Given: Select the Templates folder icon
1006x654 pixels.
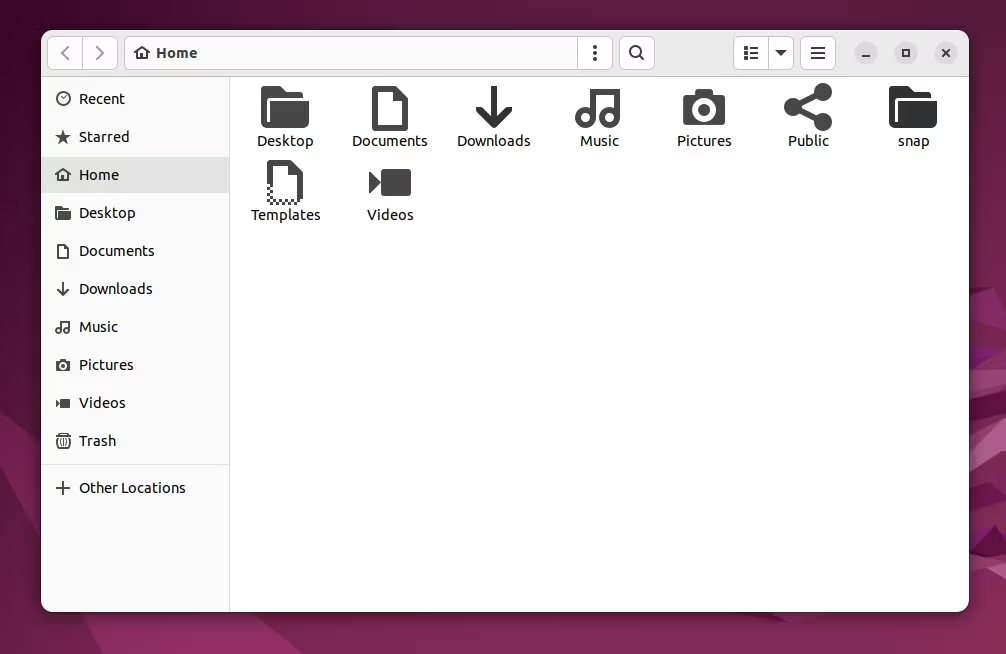Looking at the screenshot, I should pos(285,182).
